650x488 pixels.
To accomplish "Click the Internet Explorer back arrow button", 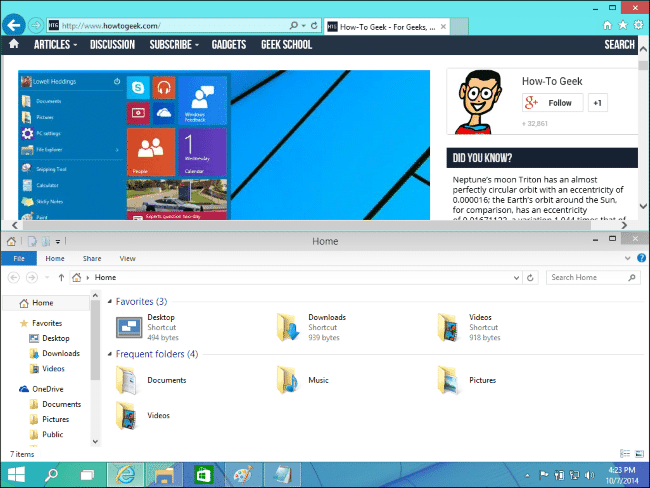I will [x=14, y=26].
